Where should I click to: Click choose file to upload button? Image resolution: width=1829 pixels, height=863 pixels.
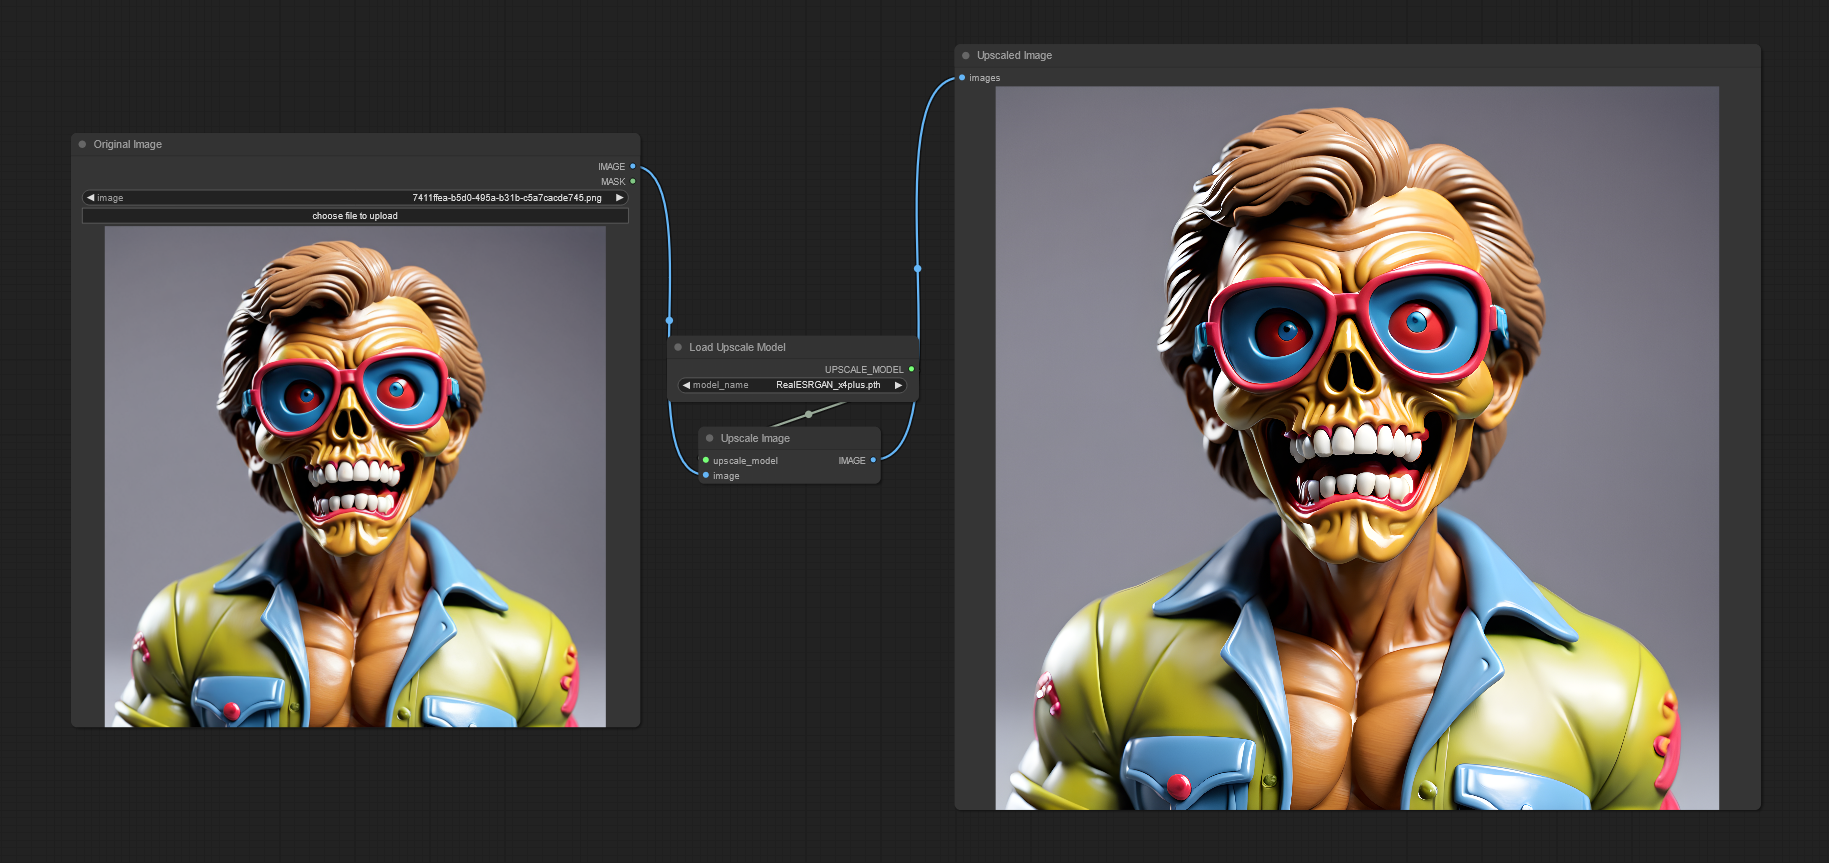355,216
